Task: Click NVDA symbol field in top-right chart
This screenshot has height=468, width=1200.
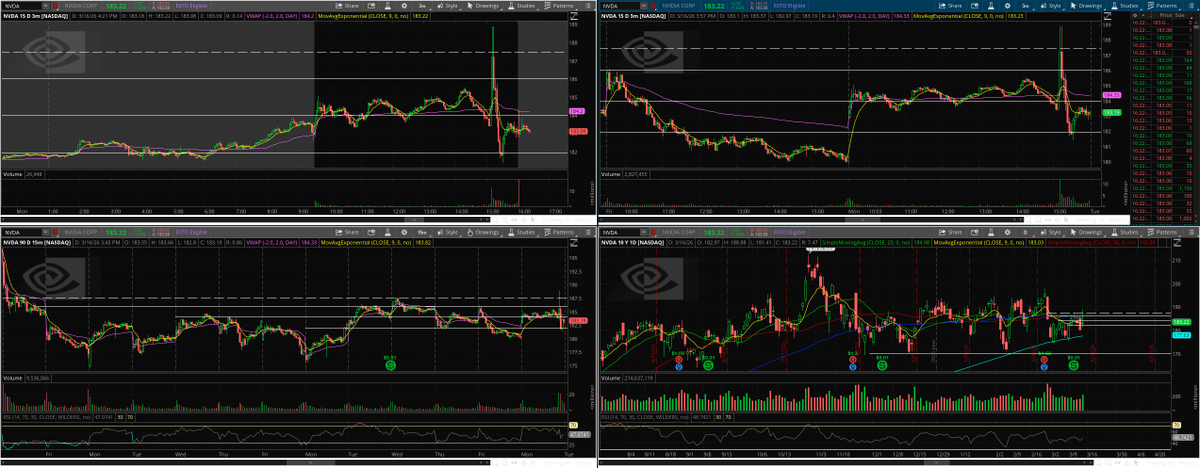Action: click(619, 6)
